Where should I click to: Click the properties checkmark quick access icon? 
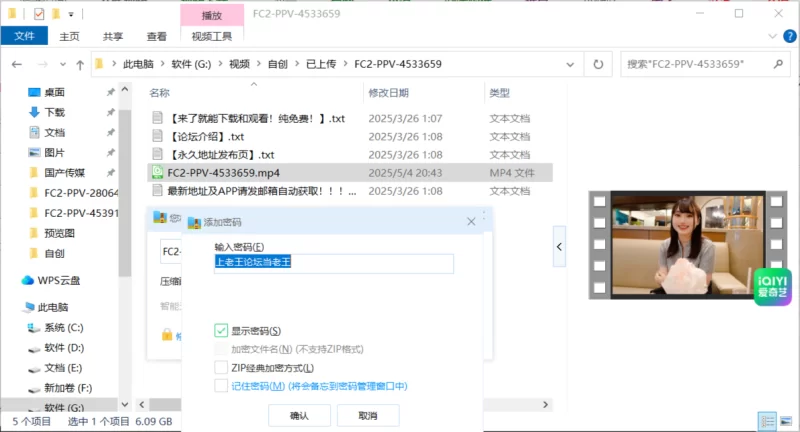coord(39,14)
